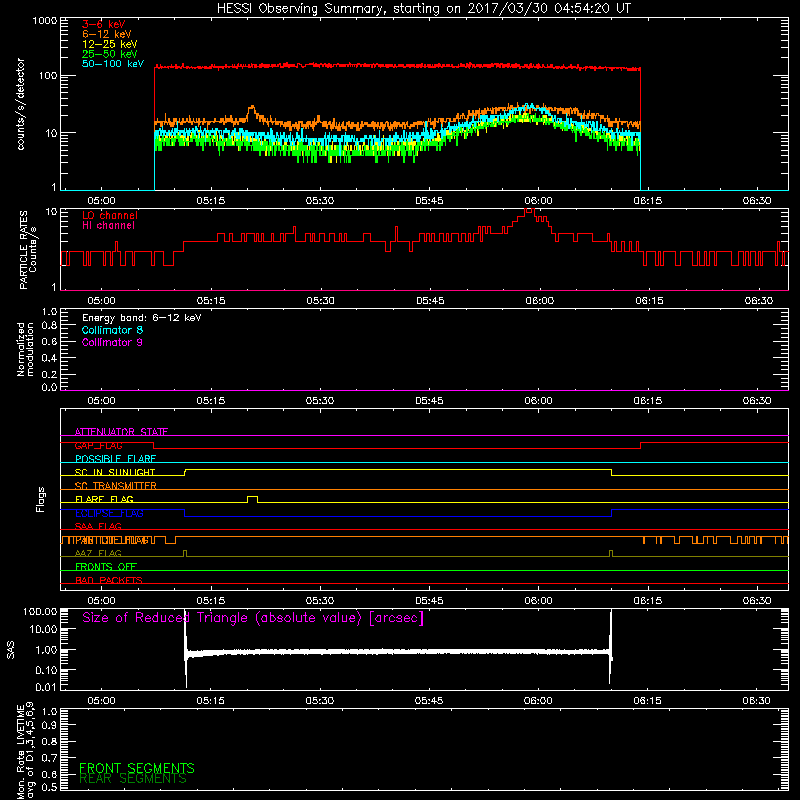Click the Normalized modulation axis title
This screenshot has width=800, height=800.
pos(25,349)
